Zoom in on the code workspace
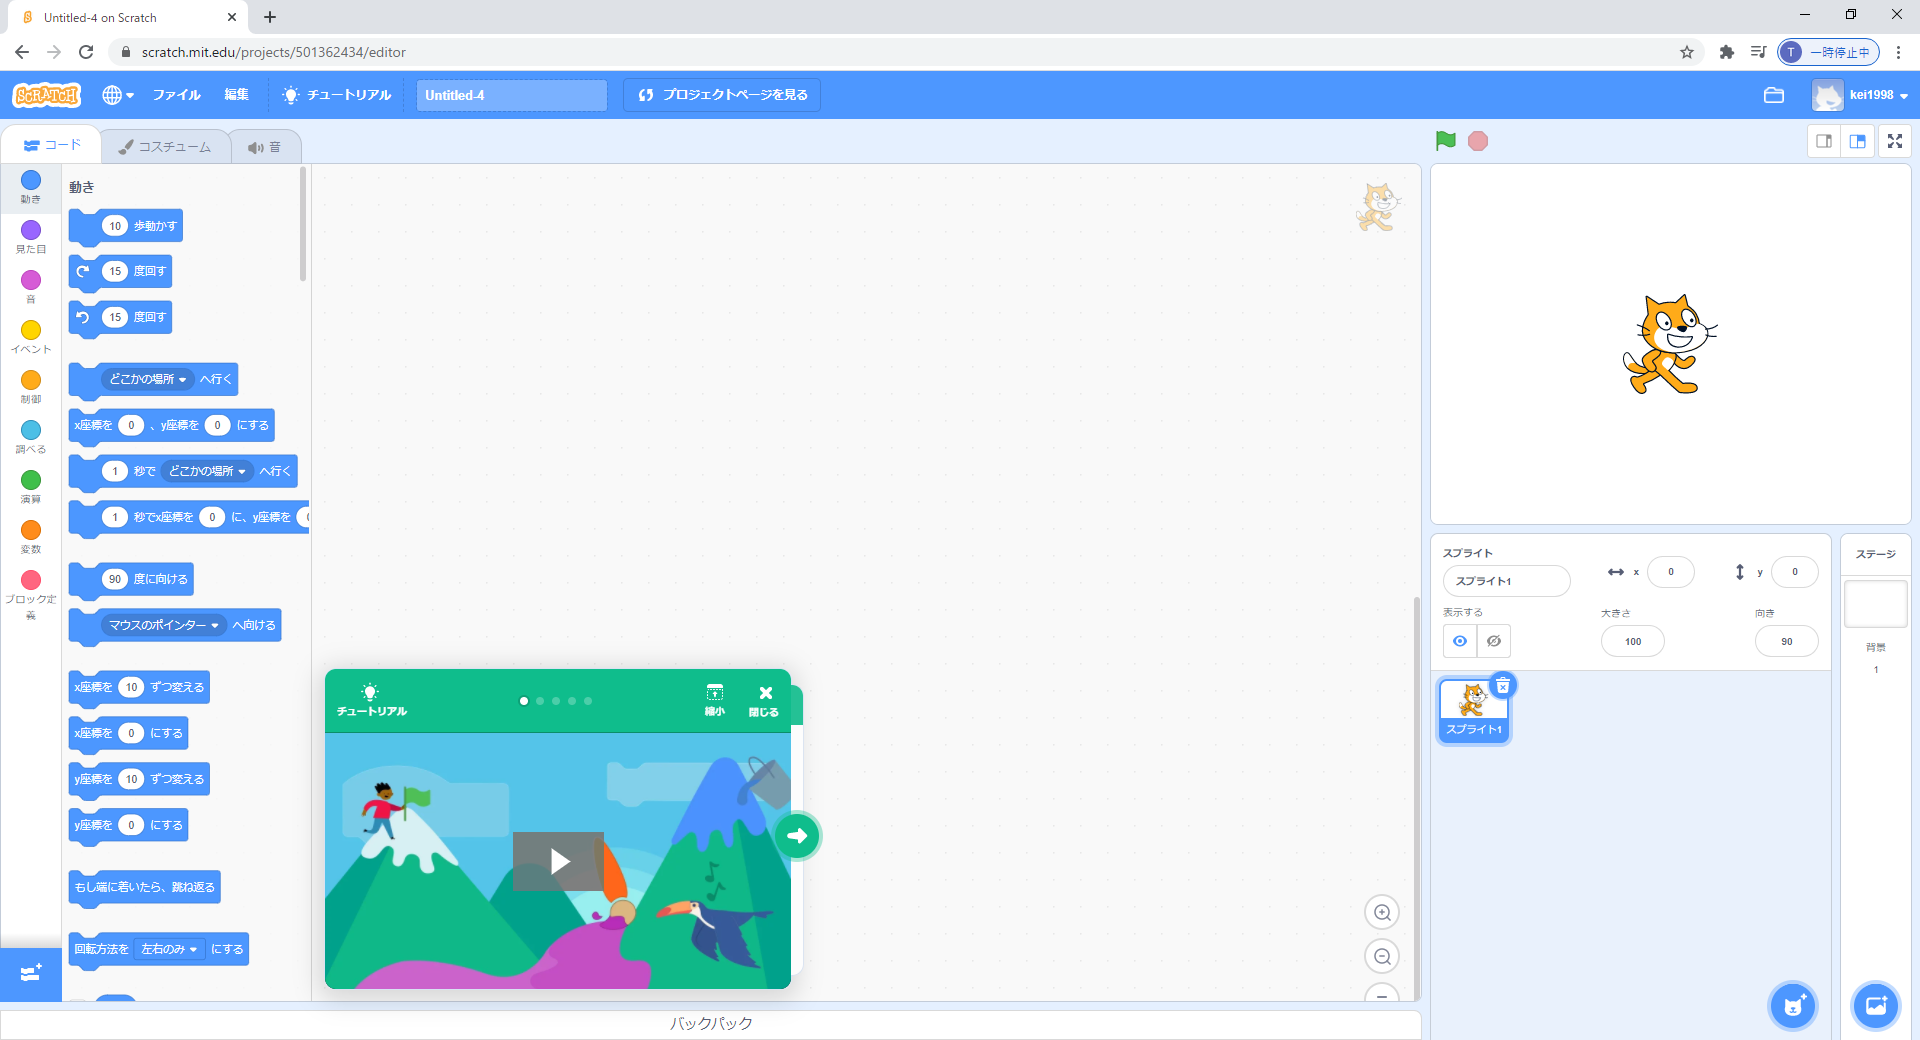 pos(1382,912)
